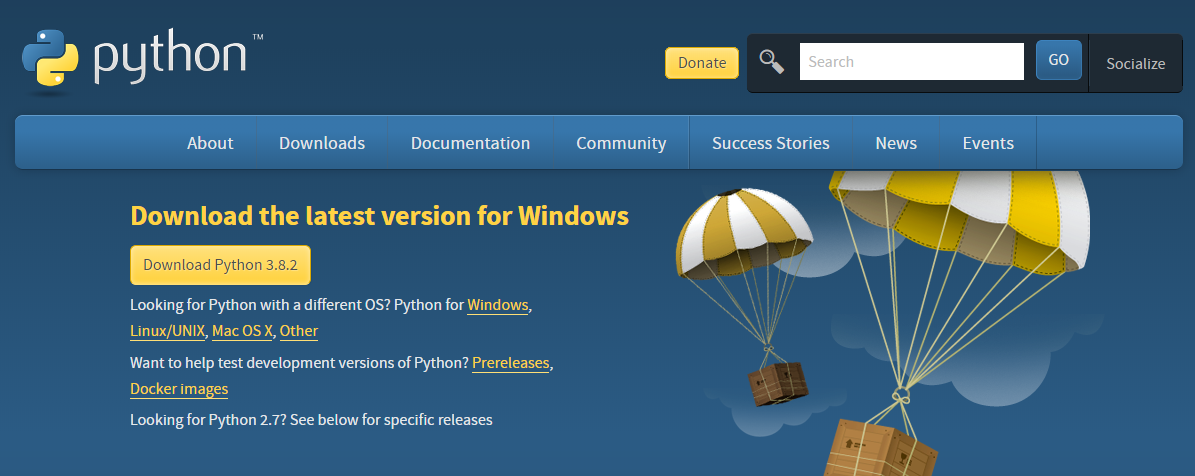Click the small striped parachute illustration
The image size is (1195, 476).
click(x=744, y=232)
